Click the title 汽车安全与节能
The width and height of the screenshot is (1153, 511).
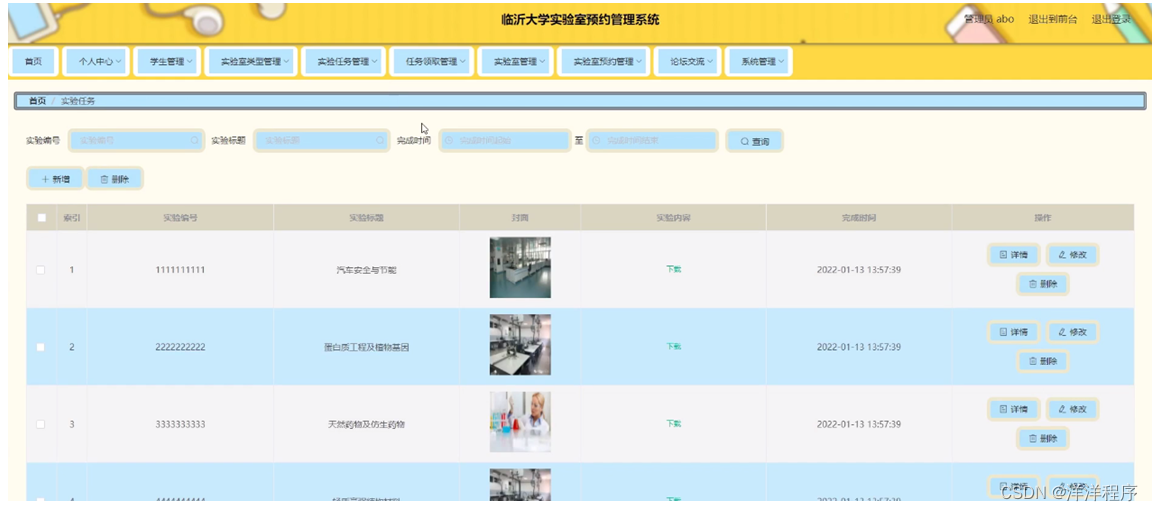tap(366, 270)
